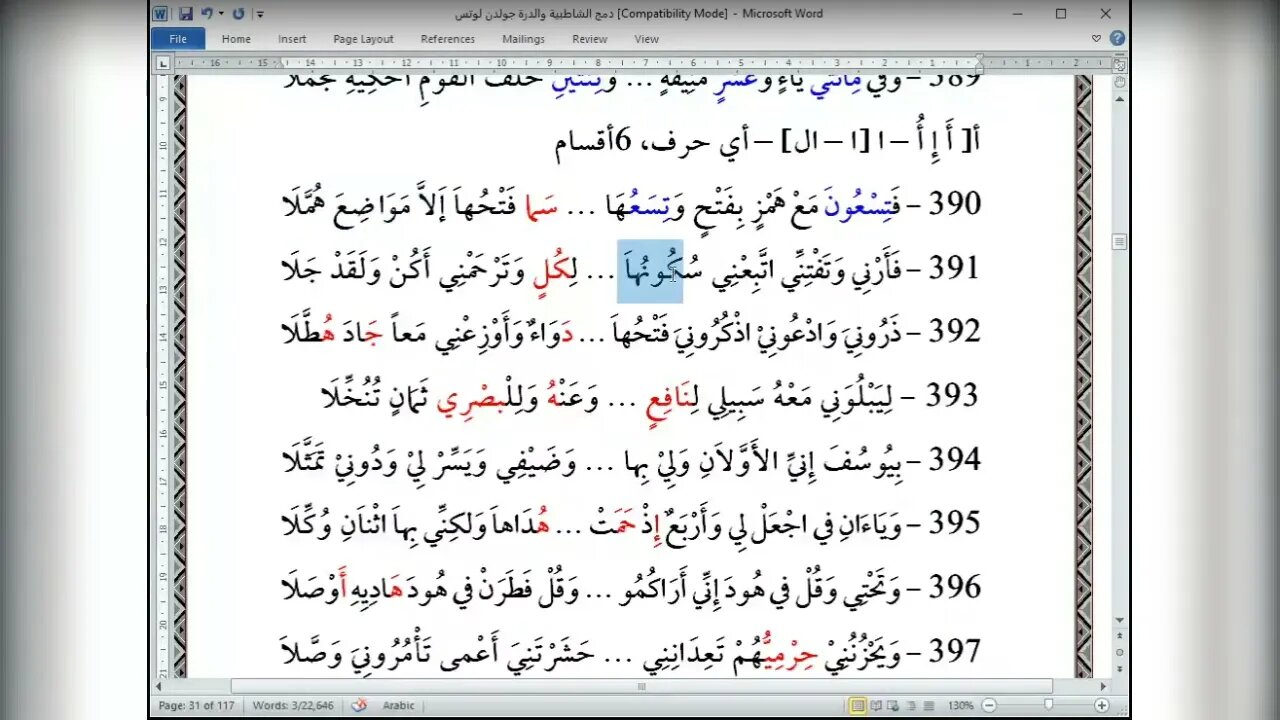Click the highlighted word in verse 391
The height and width of the screenshot is (720, 1280).
(x=650, y=270)
